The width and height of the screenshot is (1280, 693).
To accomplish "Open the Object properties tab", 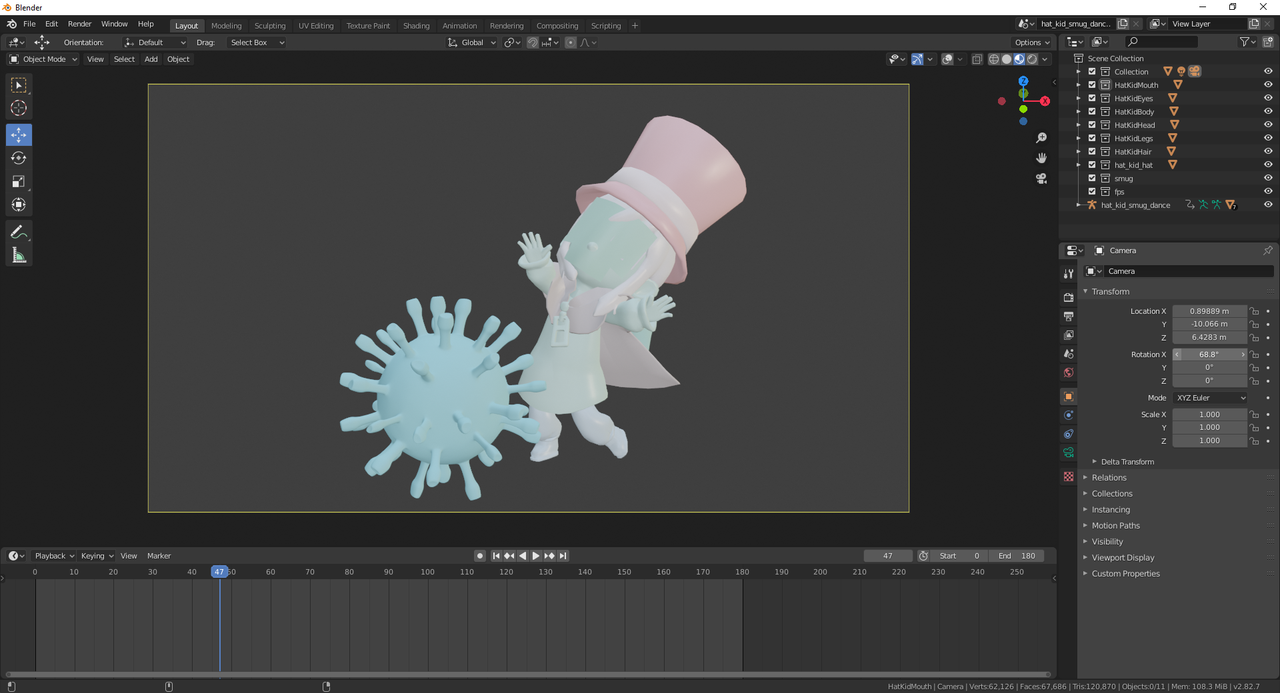I will point(1068,397).
